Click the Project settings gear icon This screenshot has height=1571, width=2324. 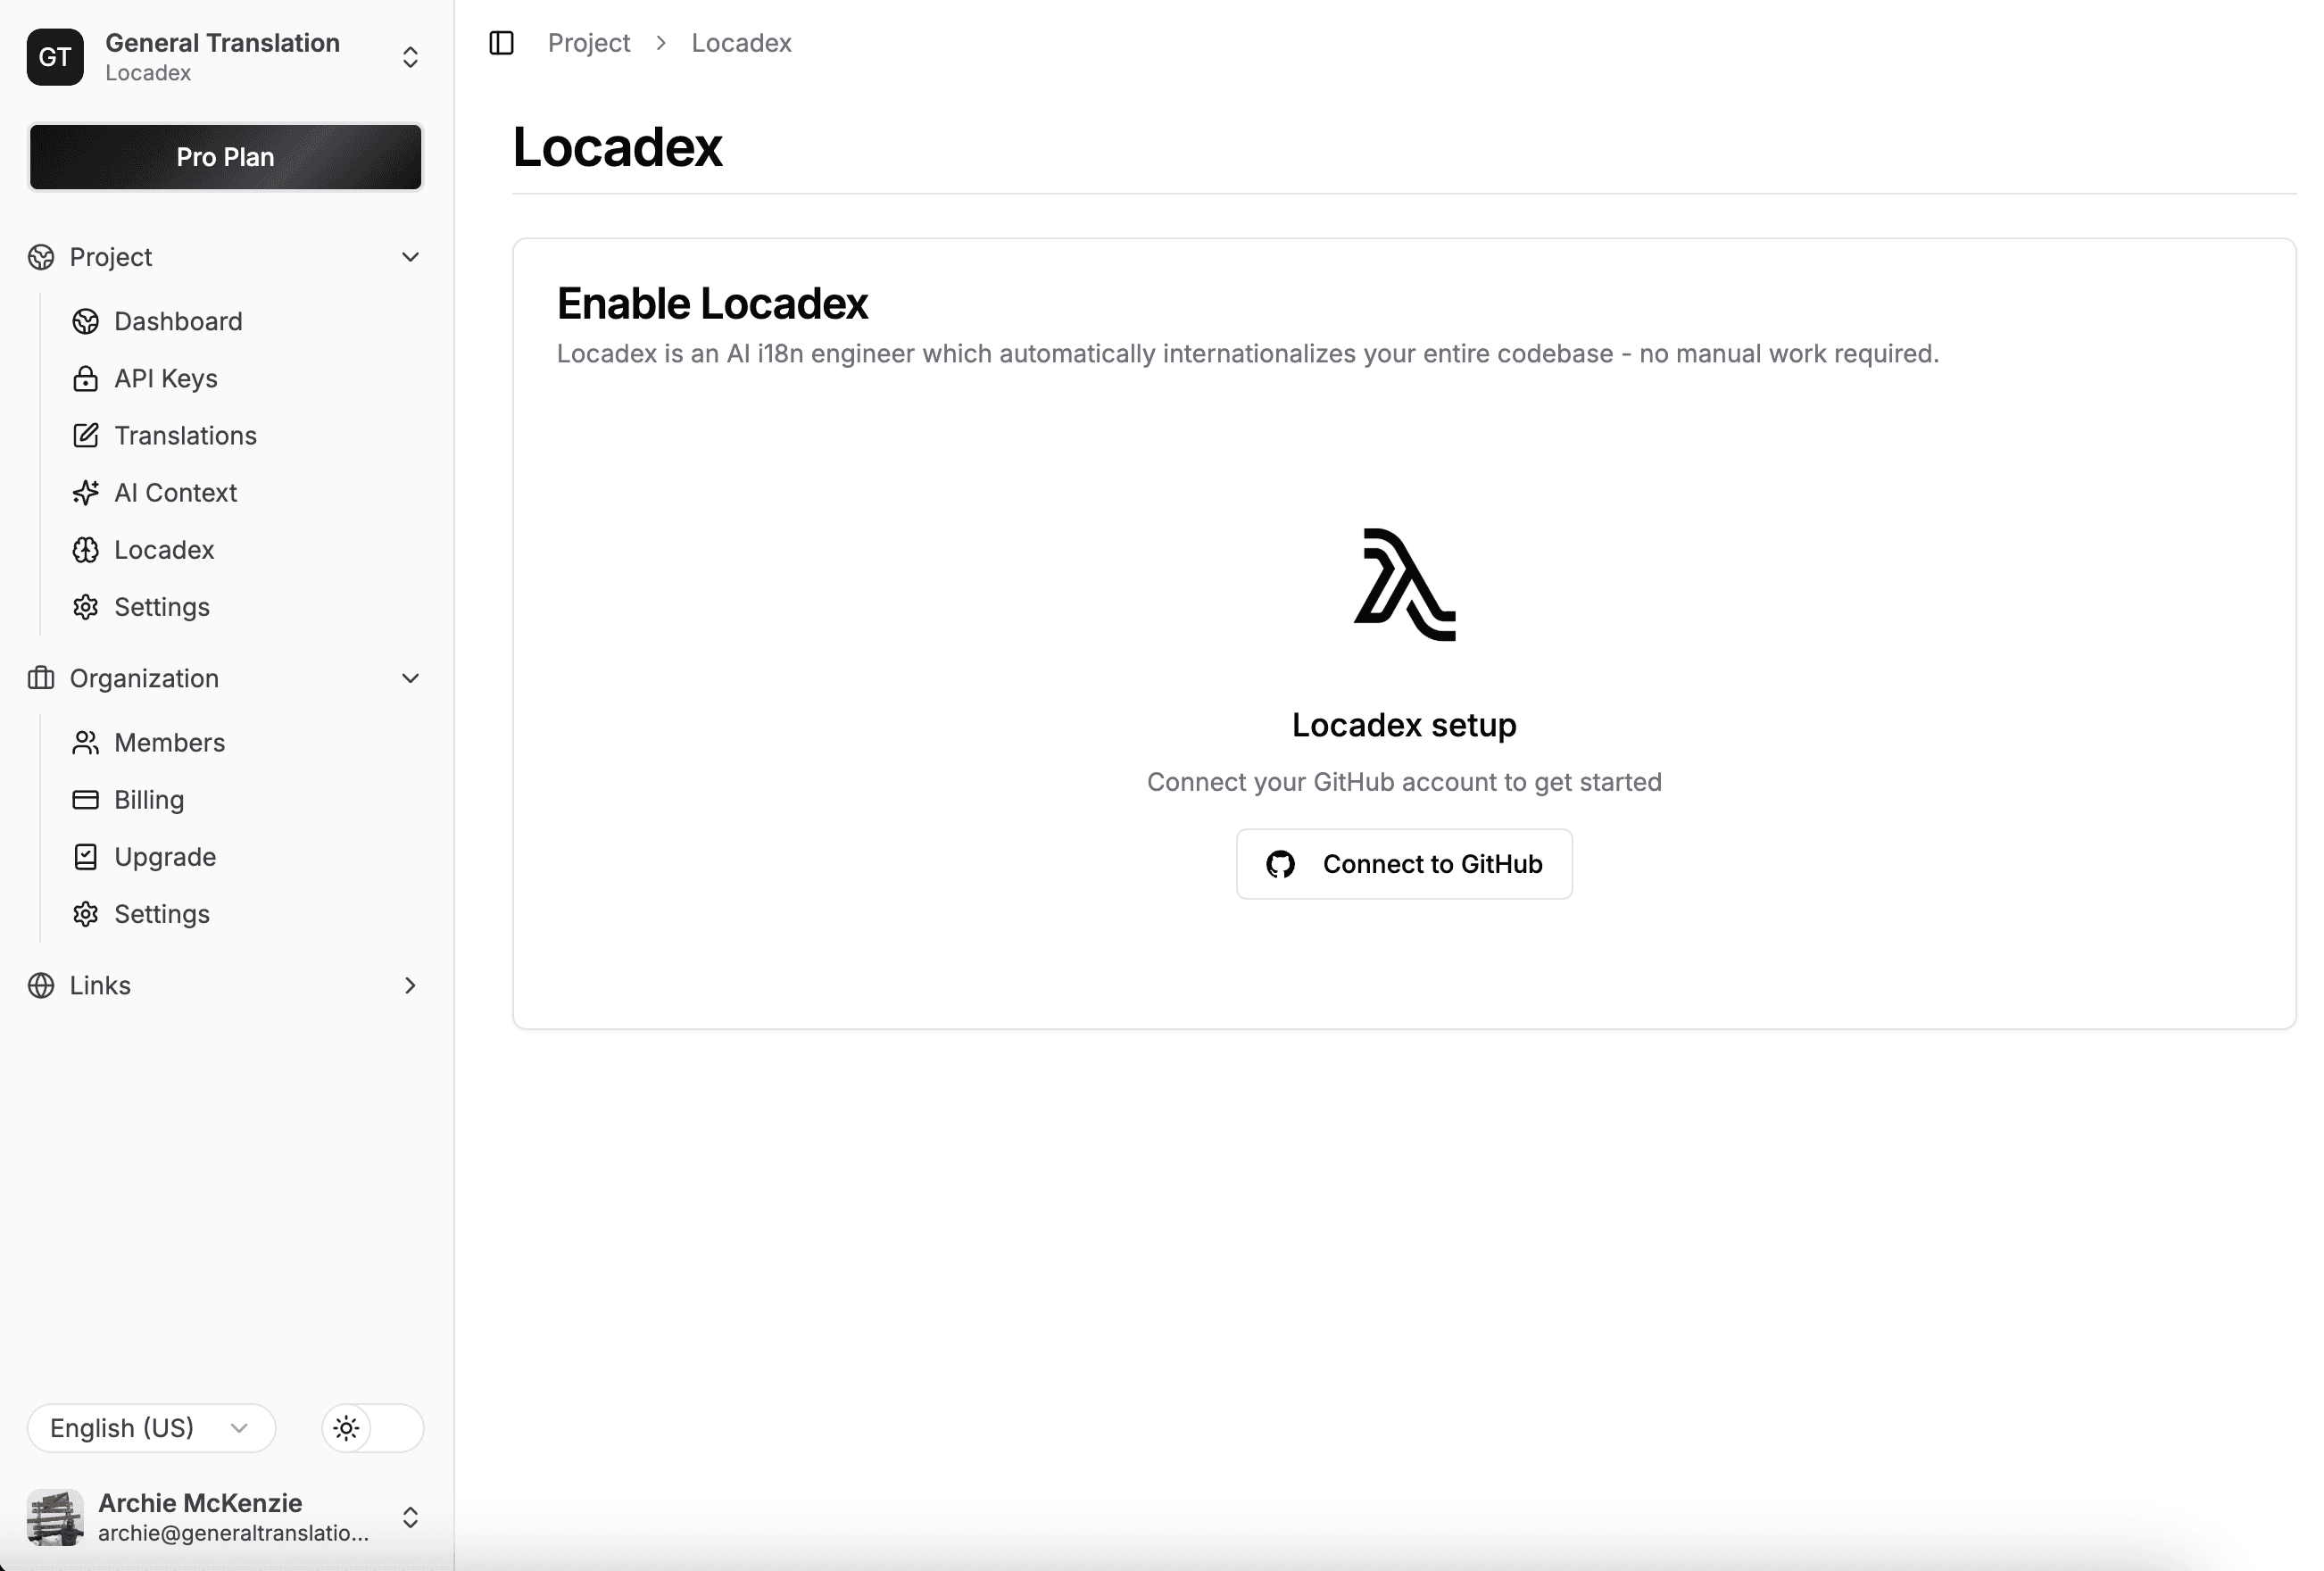point(86,606)
